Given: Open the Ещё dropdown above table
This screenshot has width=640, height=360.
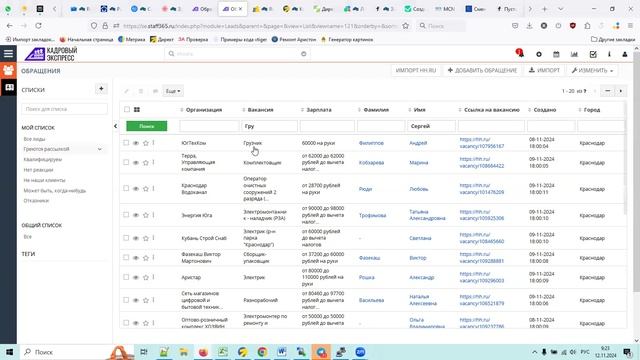Looking at the screenshot, I should point(173,91).
